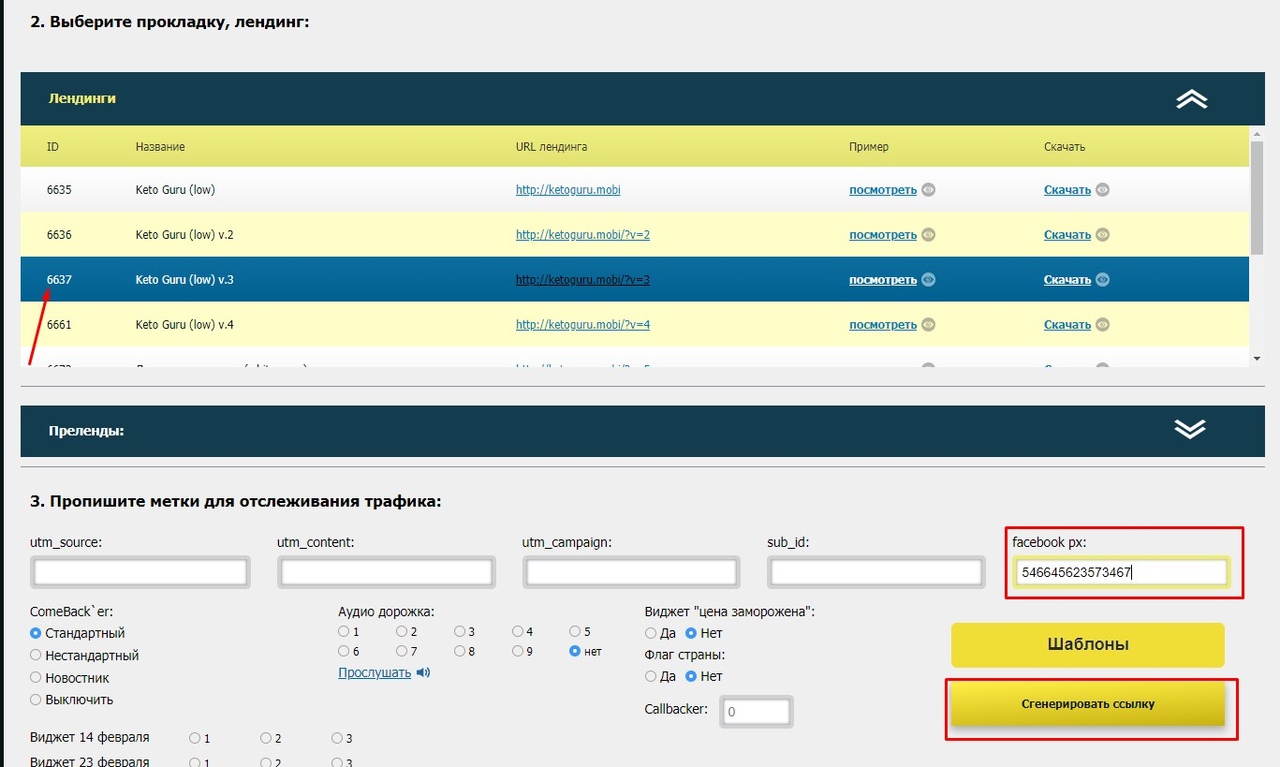Screen dimensions: 1280x767
Task: Click the eye icon beside посмотреть in row 6635
Action: click(928, 190)
